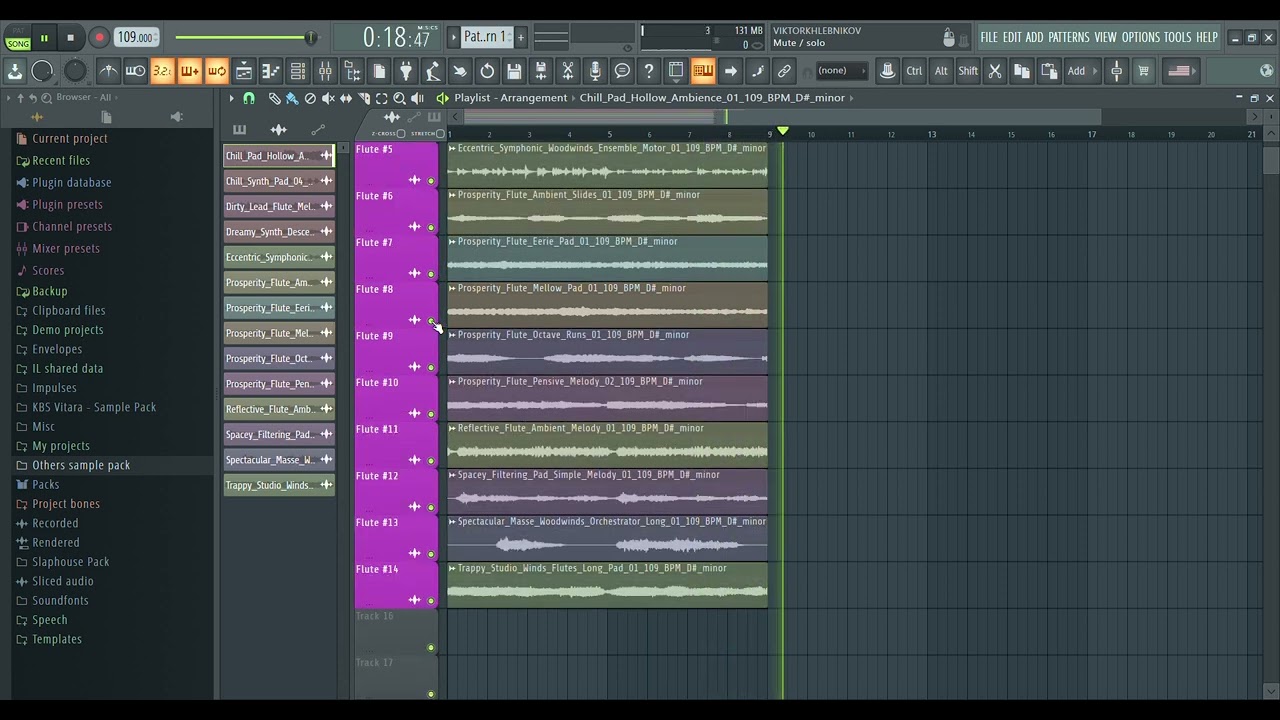Choose the zoom tool in playlist toolbar
Screen dimensions: 1280x720
coord(399,98)
